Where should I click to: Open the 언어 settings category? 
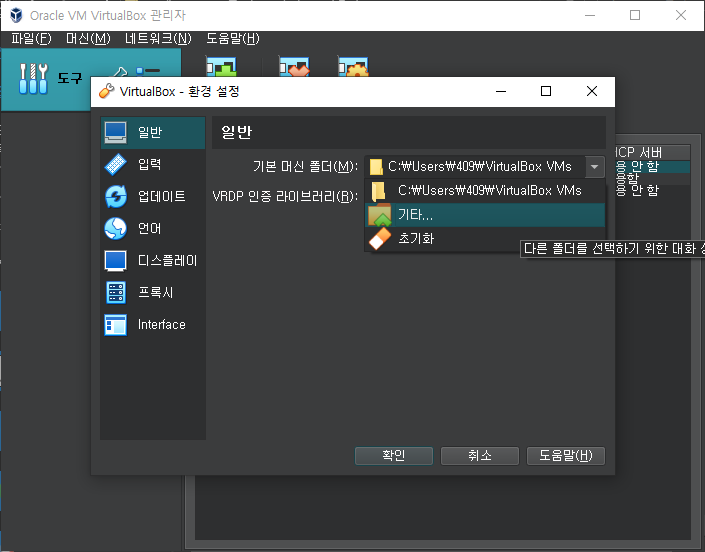pos(153,228)
